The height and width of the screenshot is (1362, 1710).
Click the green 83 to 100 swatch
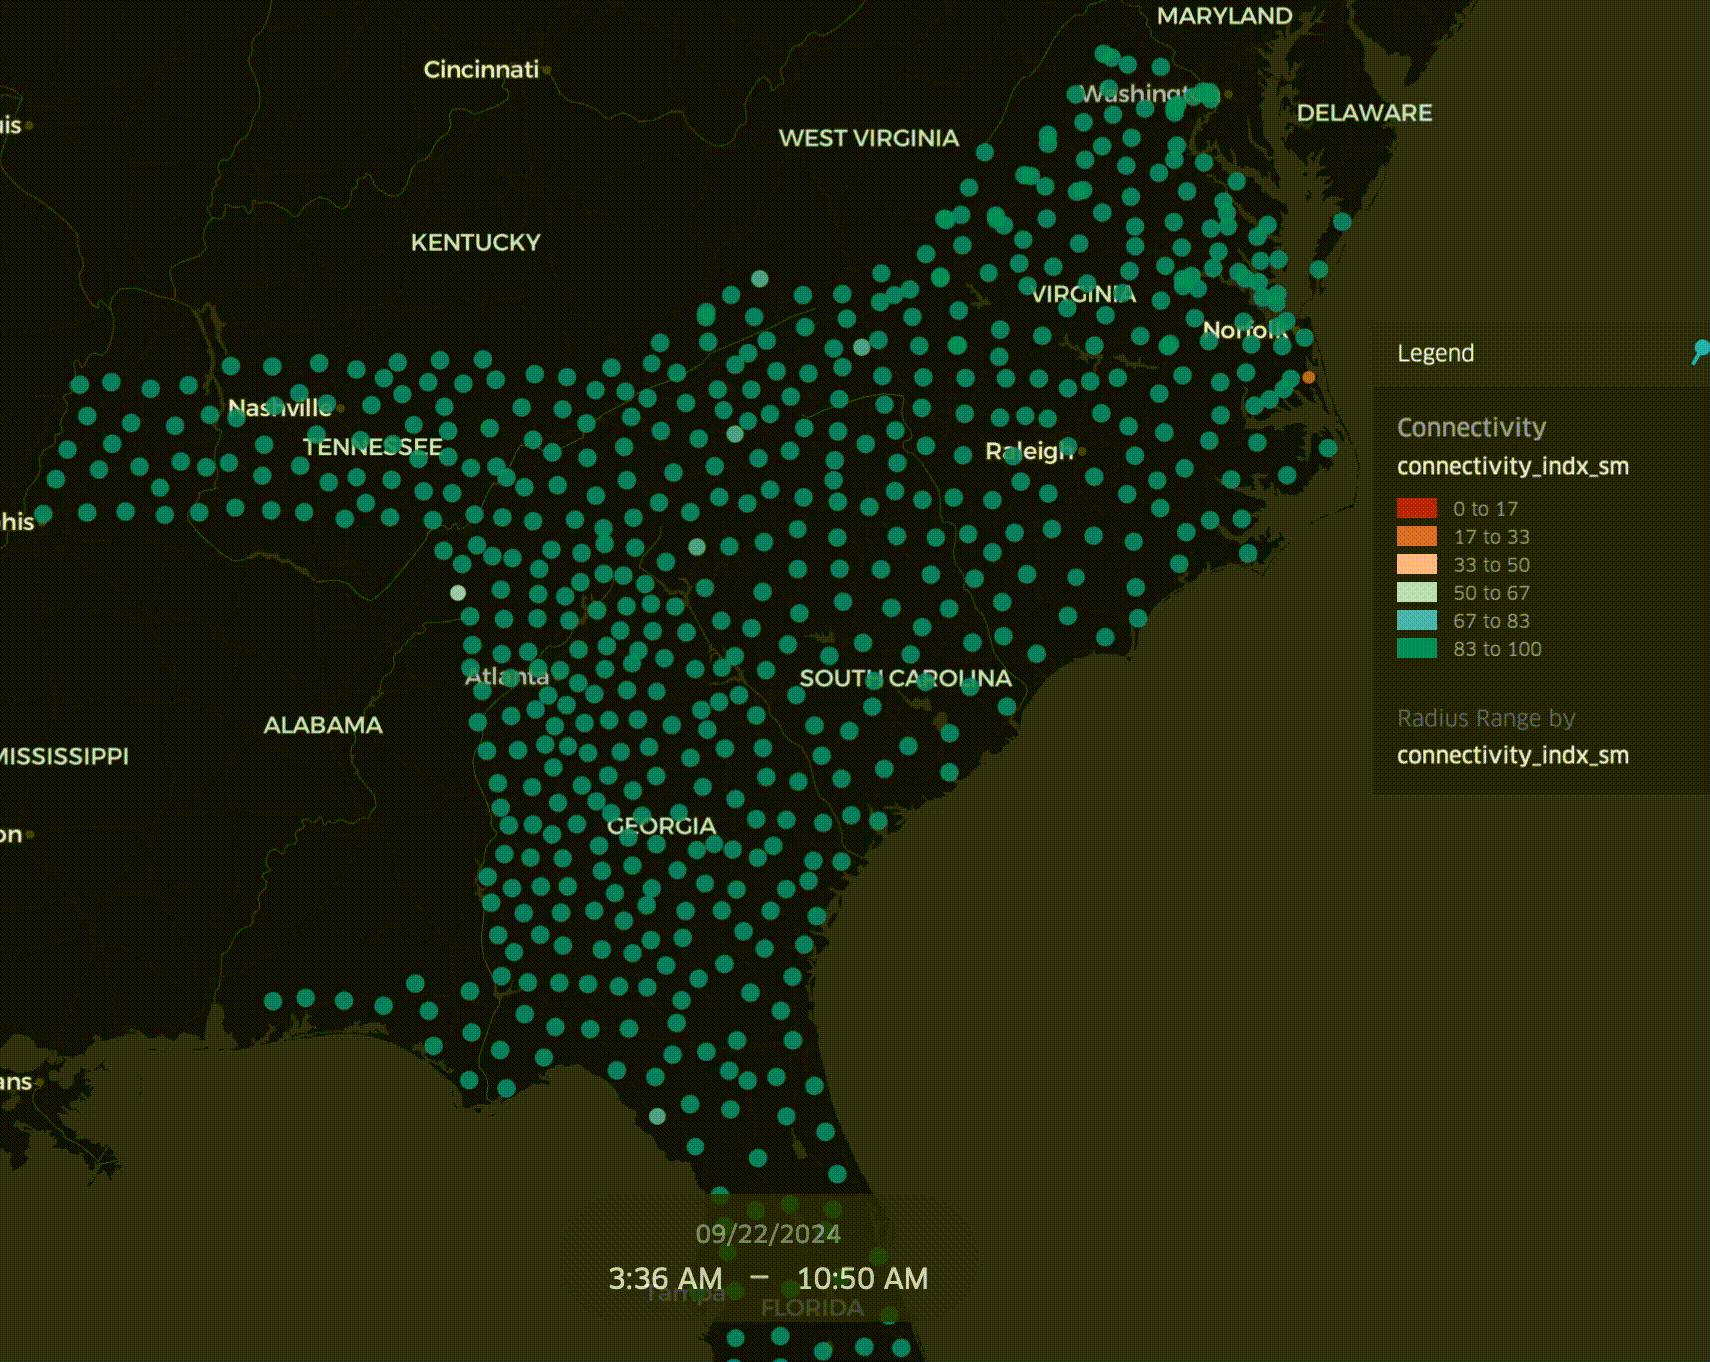[x=1416, y=649]
